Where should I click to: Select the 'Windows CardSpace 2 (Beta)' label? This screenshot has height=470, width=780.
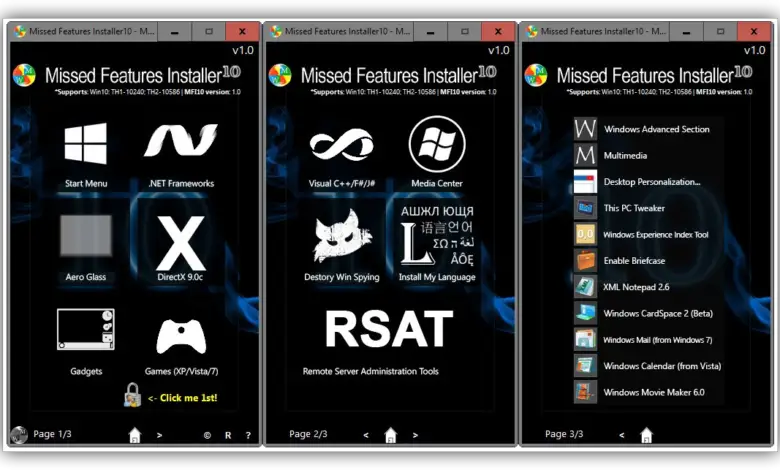[x=658, y=313]
